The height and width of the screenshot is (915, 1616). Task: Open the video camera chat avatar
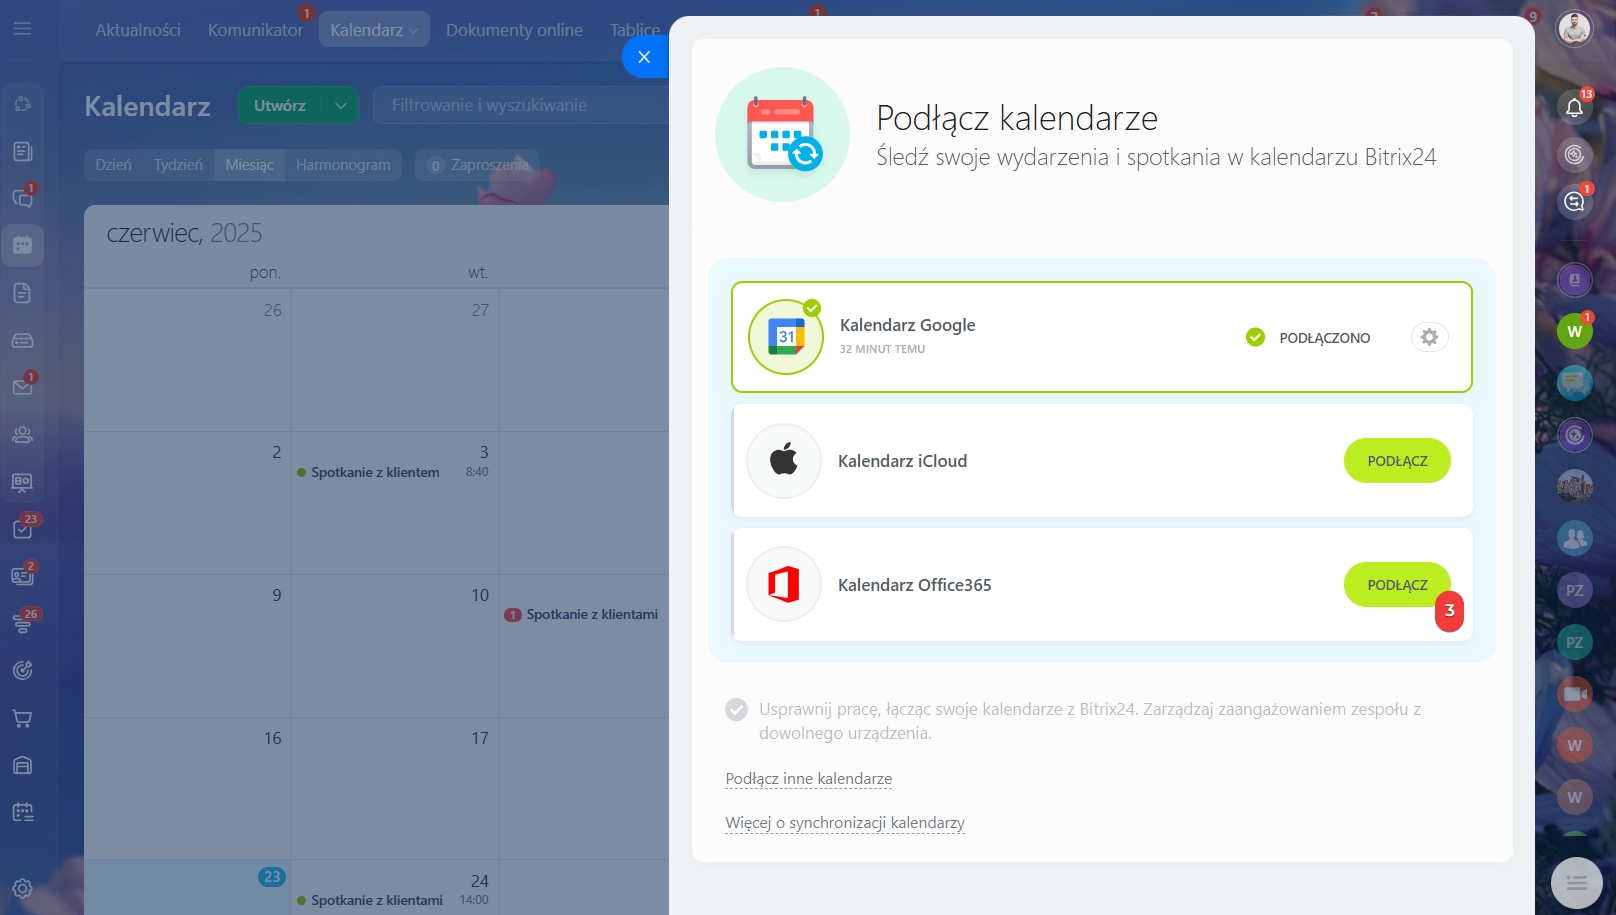[x=1574, y=694]
